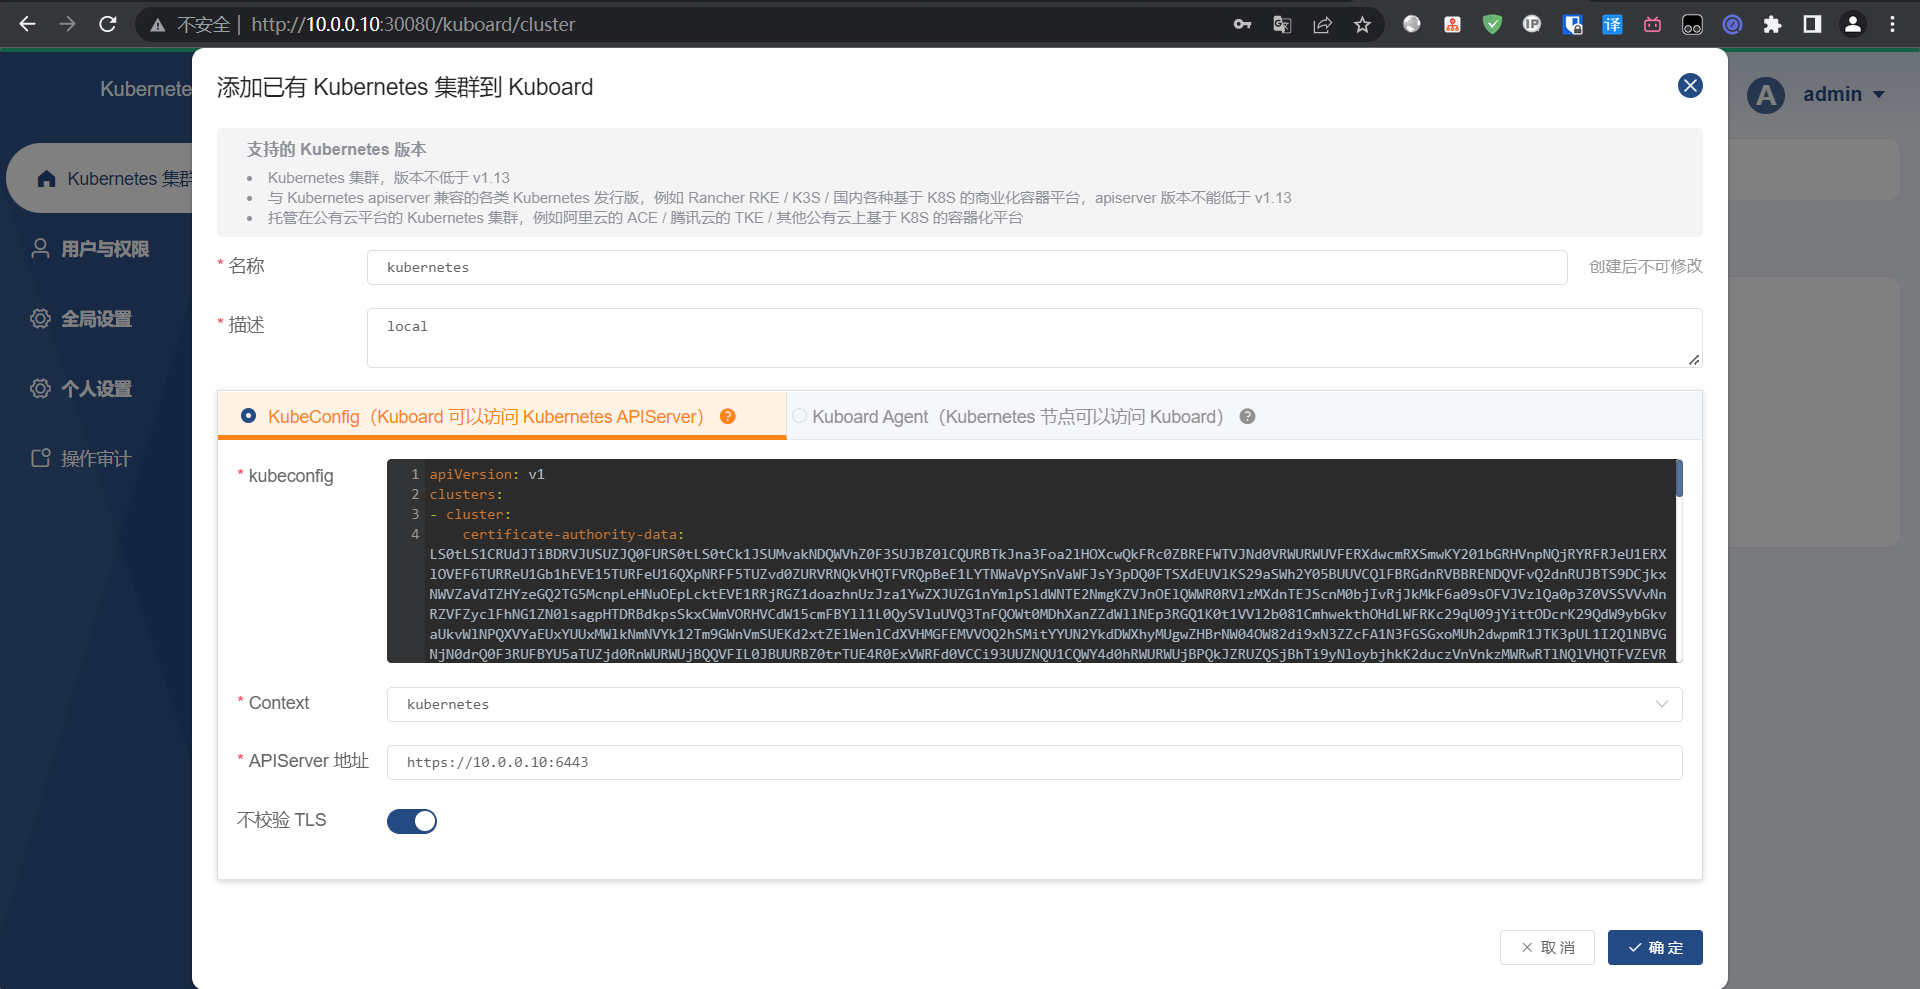This screenshot has width=1920, height=989.
Task: Open the Context dropdown
Action: pos(1034,704)
